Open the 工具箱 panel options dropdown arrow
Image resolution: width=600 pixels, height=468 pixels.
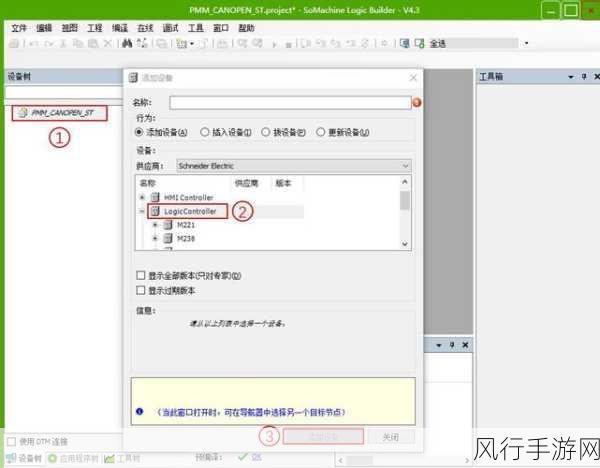click(x=571, y=77)
